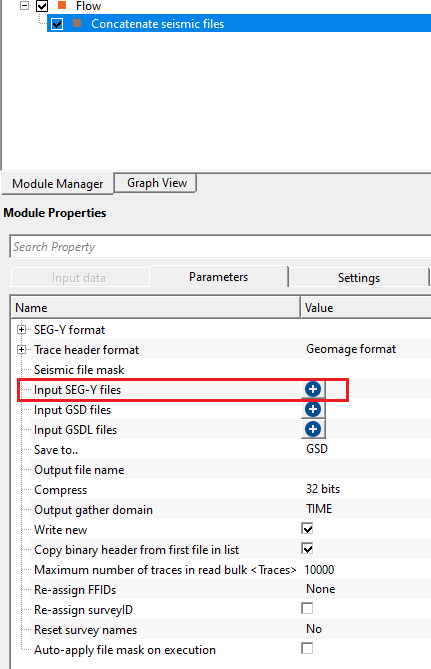Uncheck the Flow checkbox in tree
The width and height of the screenshot is (431, 669).
point(42,6)
